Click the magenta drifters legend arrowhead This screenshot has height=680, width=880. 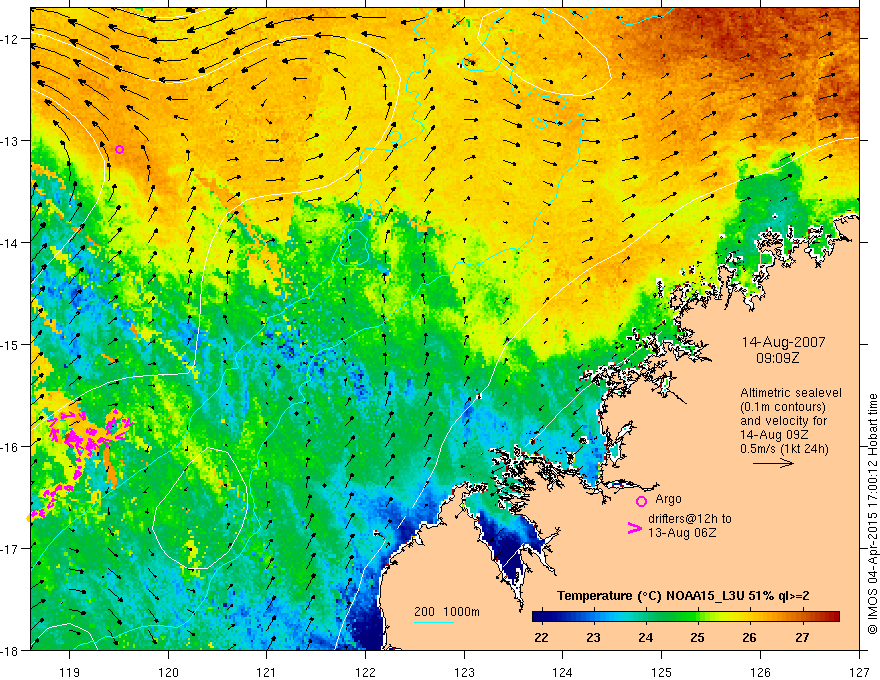[x=634, y=528]
